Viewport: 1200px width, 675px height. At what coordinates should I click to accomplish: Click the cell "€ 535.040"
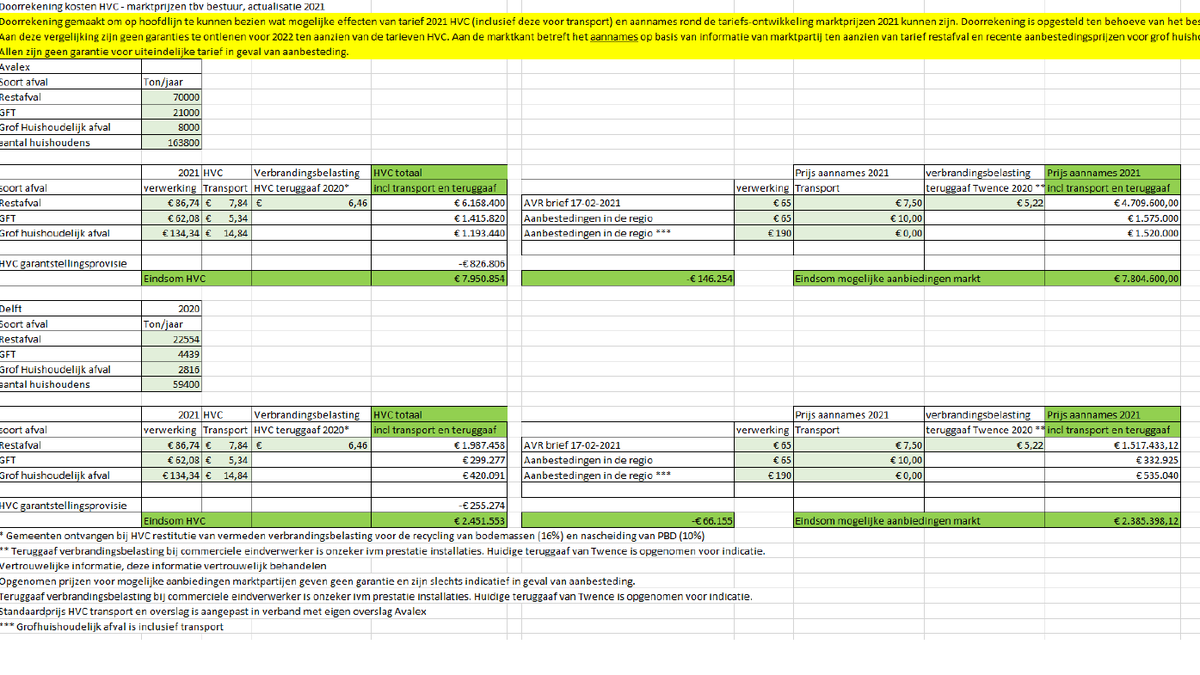tap(1114, 475)
